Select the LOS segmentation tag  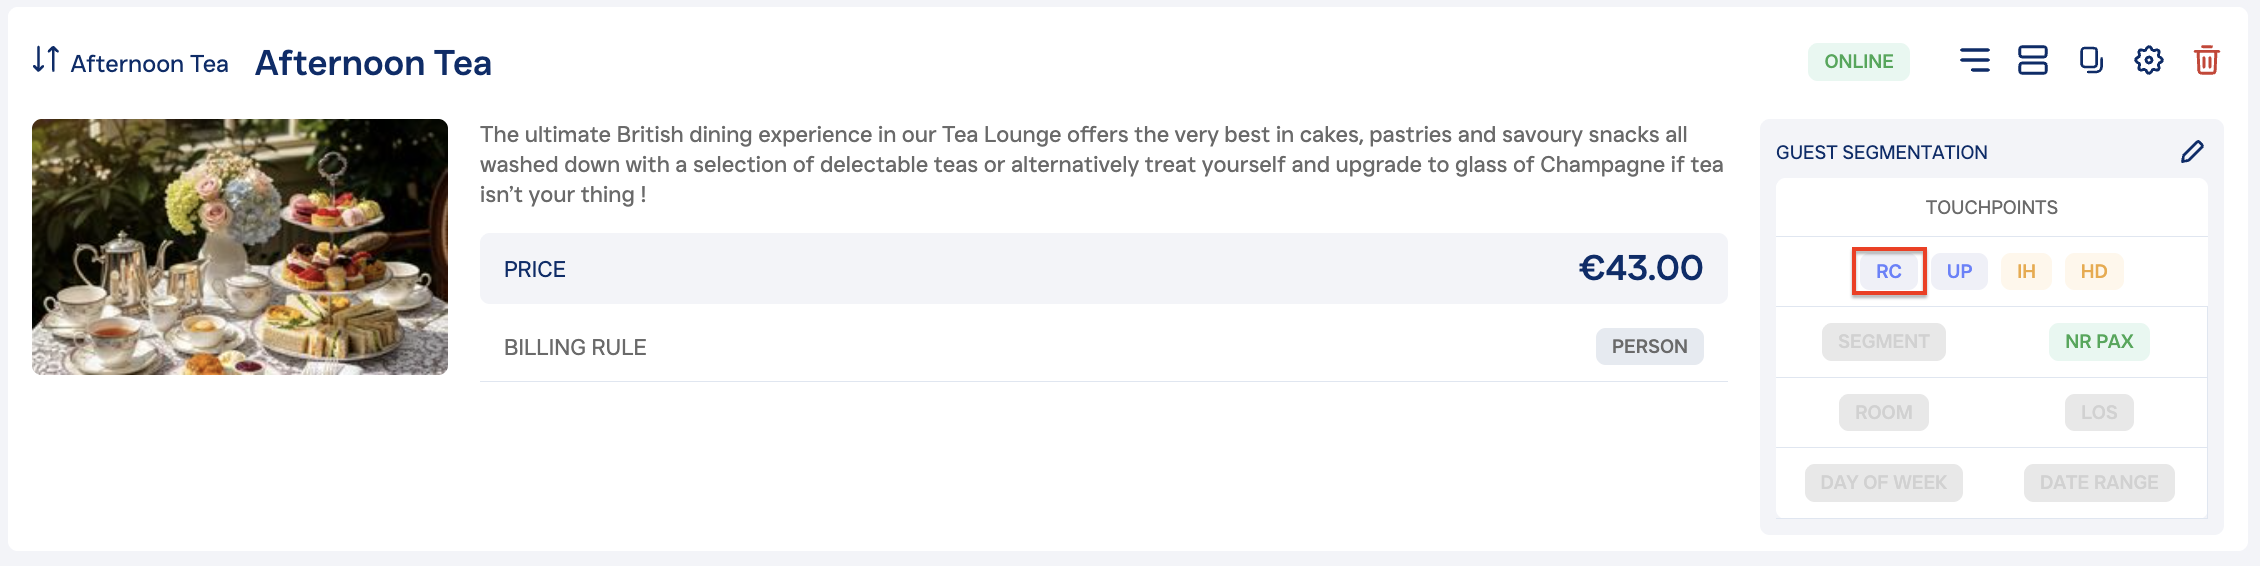(2099, 412)
